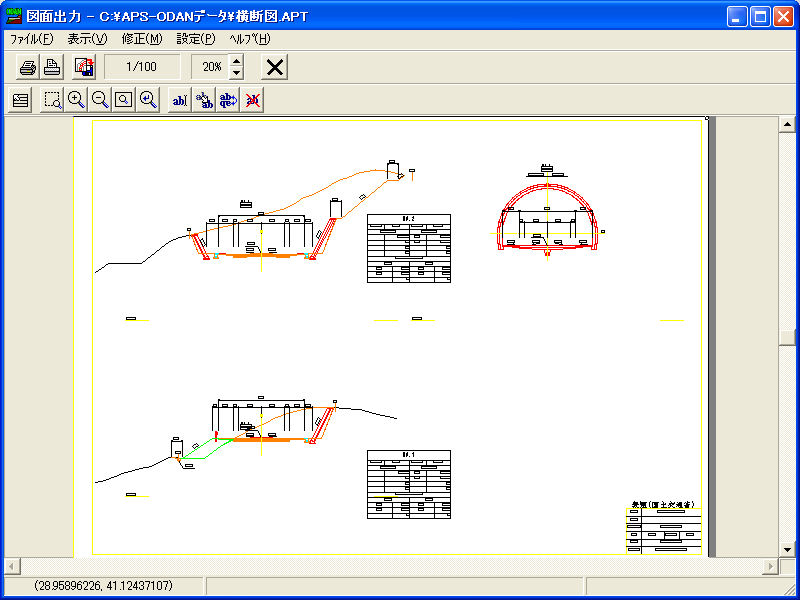The width and height of the screenshot is (800, 600).
Task: Increase zoom percentage with up stepper arrow
Action: [x=237, y=61]
